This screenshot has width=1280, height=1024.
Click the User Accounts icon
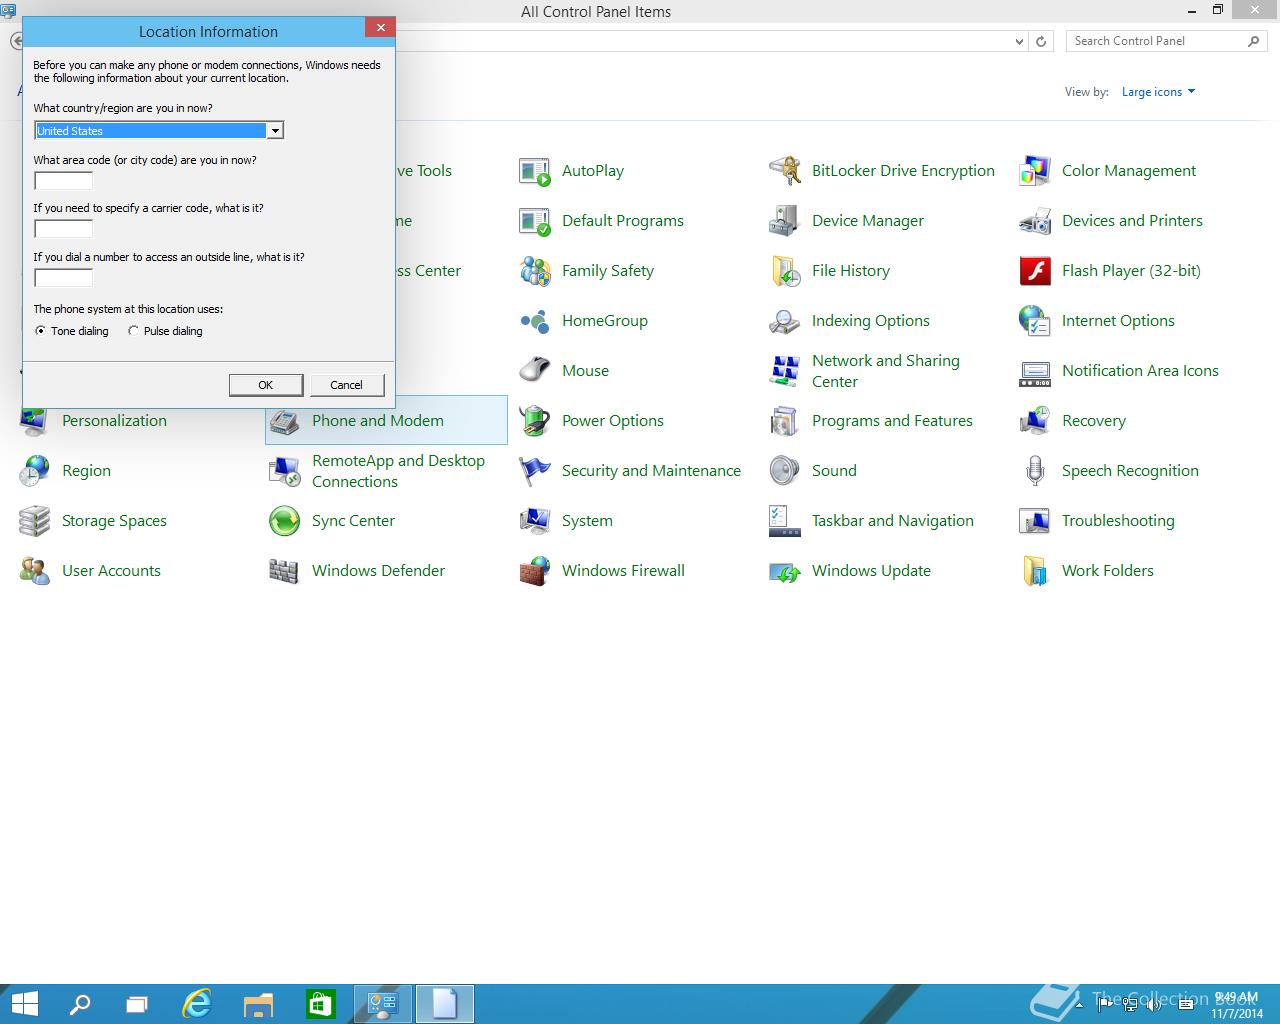[35, 571]
